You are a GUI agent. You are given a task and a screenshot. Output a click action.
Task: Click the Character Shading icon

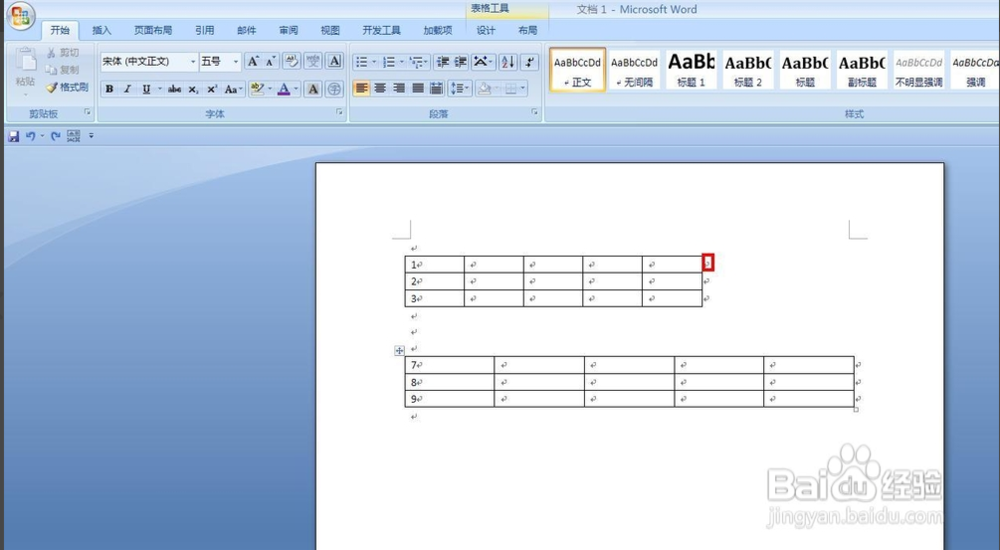pos(312,89)
